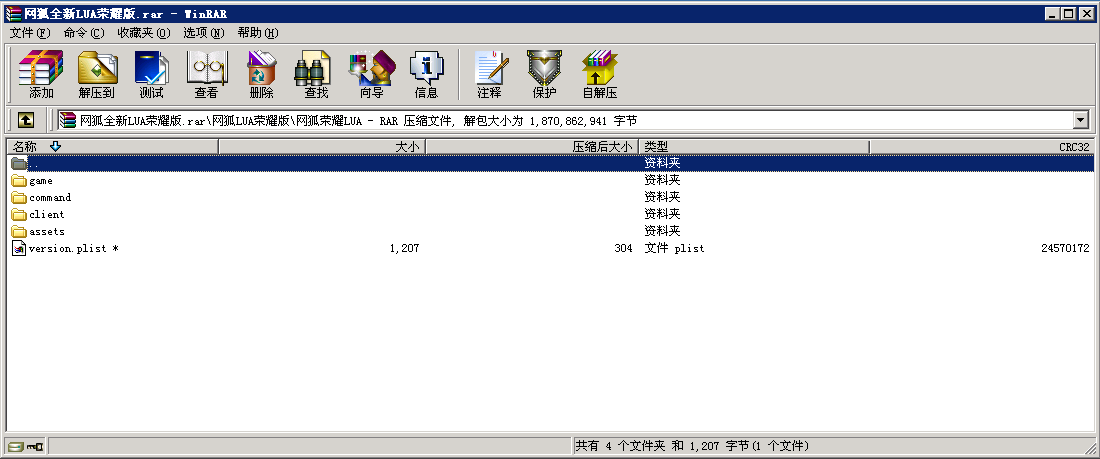Screen dimensions: 1100x459
Task: Open the 查看 (View) toolbar icon
Action: coord(206,74)
